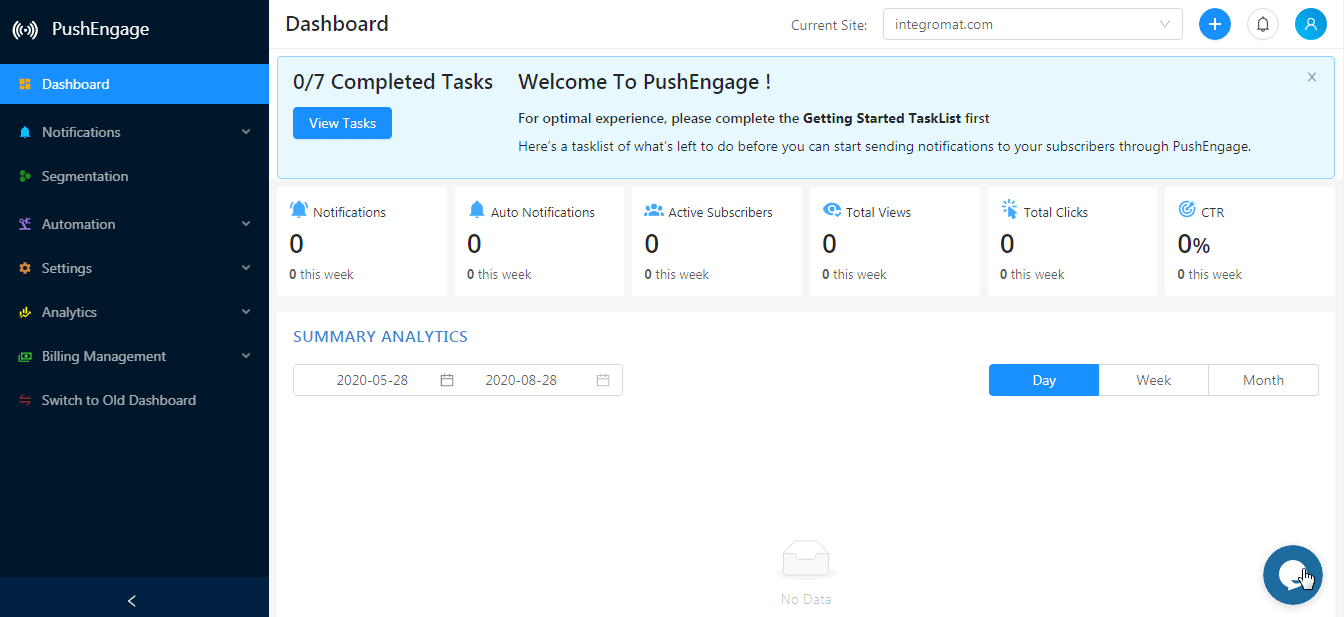This screenshot has width=1344, height=617.
Task: Click the end date calendar icon
Action: tap(603, 380)
